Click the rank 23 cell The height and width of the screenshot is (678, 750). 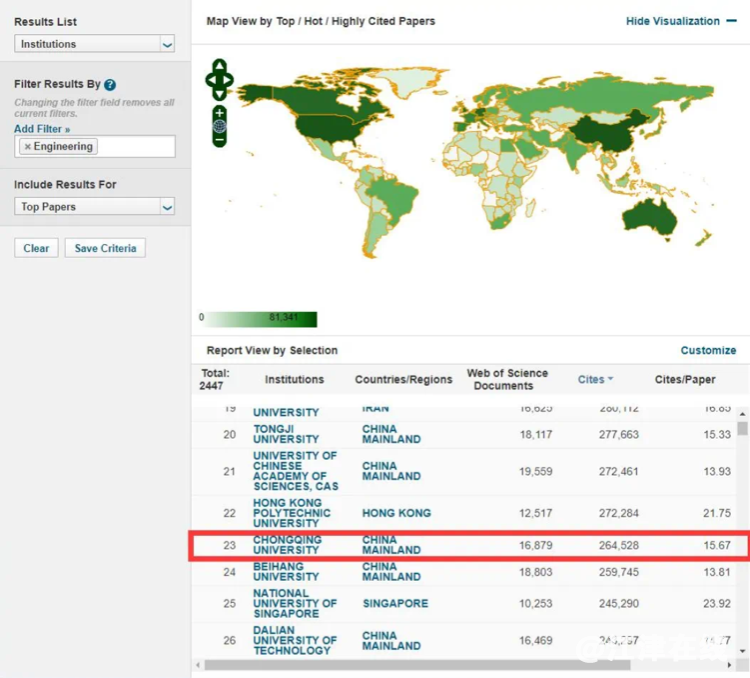230,545
